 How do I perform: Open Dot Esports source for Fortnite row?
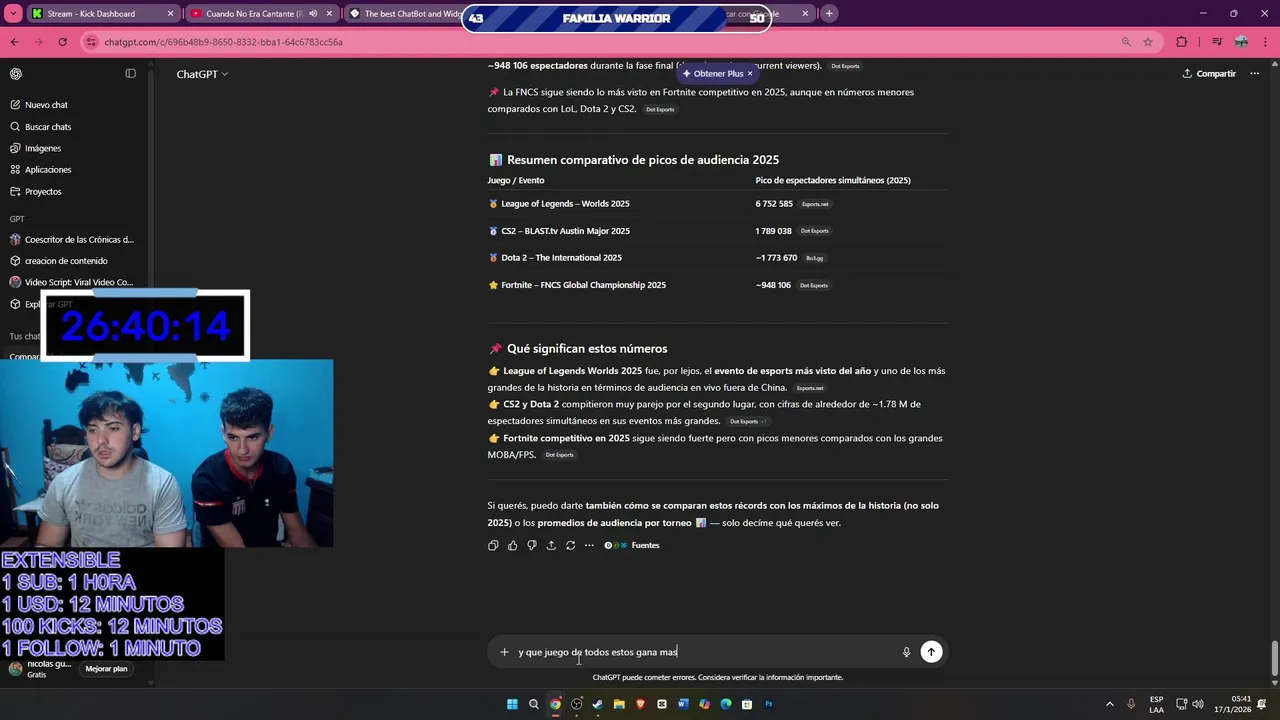pyautogui.click(x=814, y=285)
